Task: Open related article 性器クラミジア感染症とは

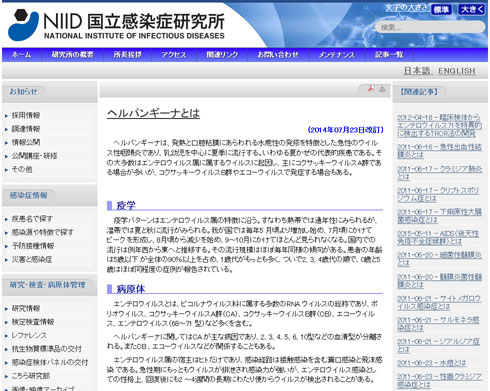Action: pyautogui.click(x=439, y=381)
